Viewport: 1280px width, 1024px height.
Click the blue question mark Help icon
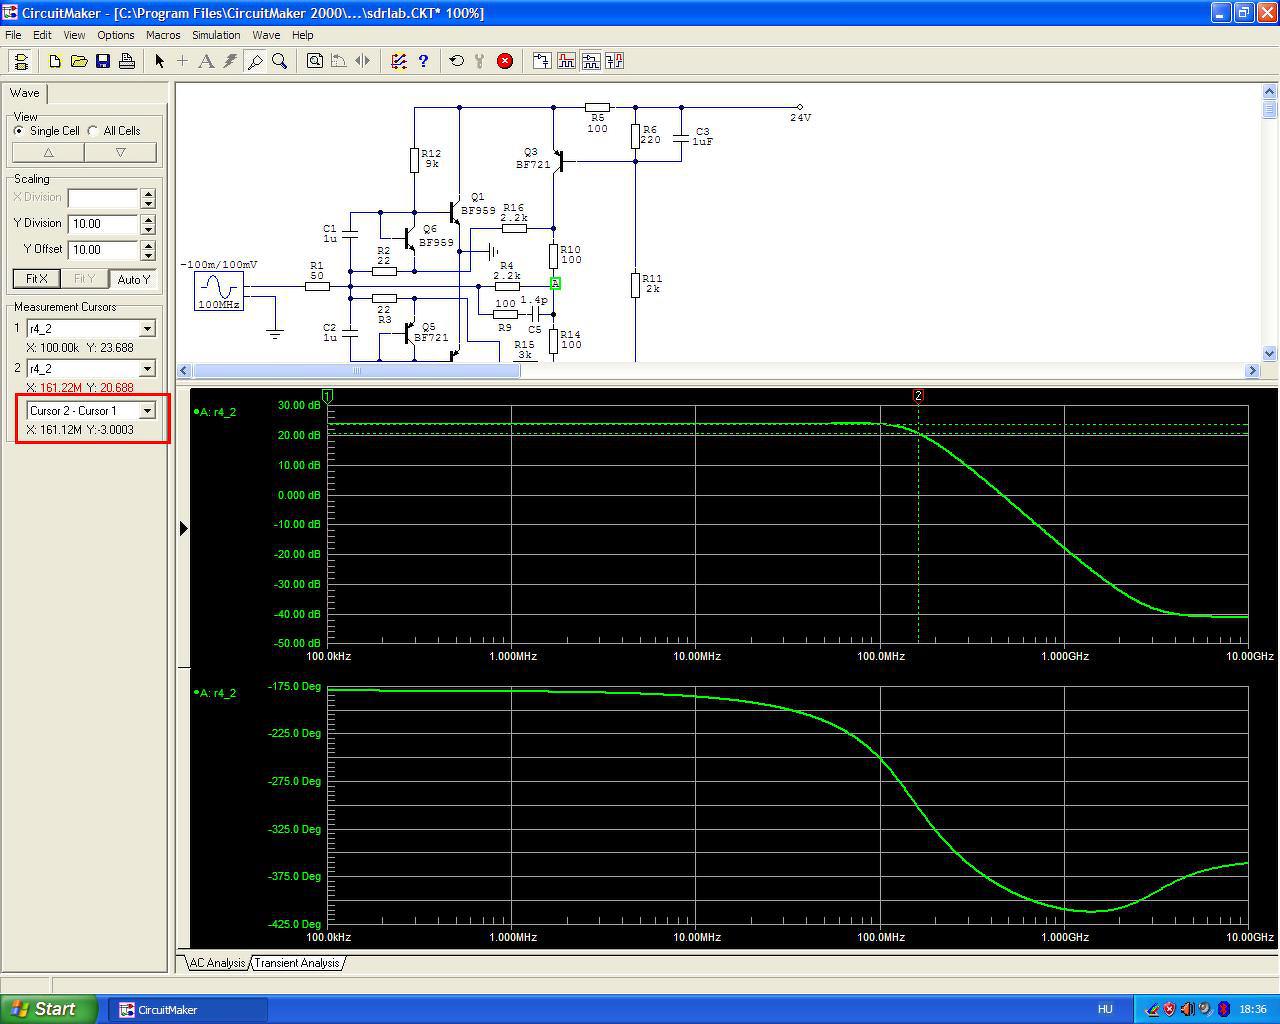(423, 61)
